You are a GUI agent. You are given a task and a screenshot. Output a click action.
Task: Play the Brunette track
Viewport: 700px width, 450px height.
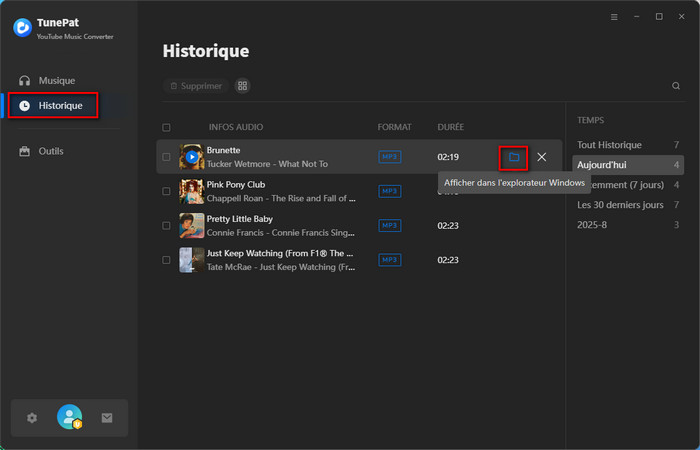pyautogui.click(x=192, y=157)
